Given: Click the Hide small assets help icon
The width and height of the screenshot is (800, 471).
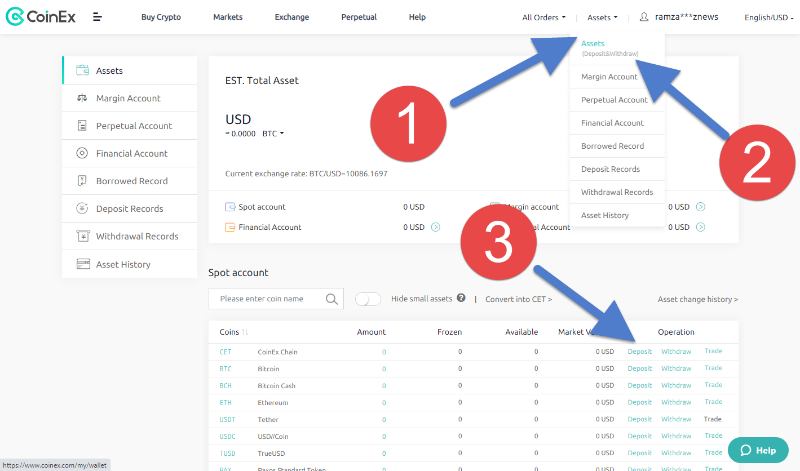Looking at the screenshot, I should point(461,298).
